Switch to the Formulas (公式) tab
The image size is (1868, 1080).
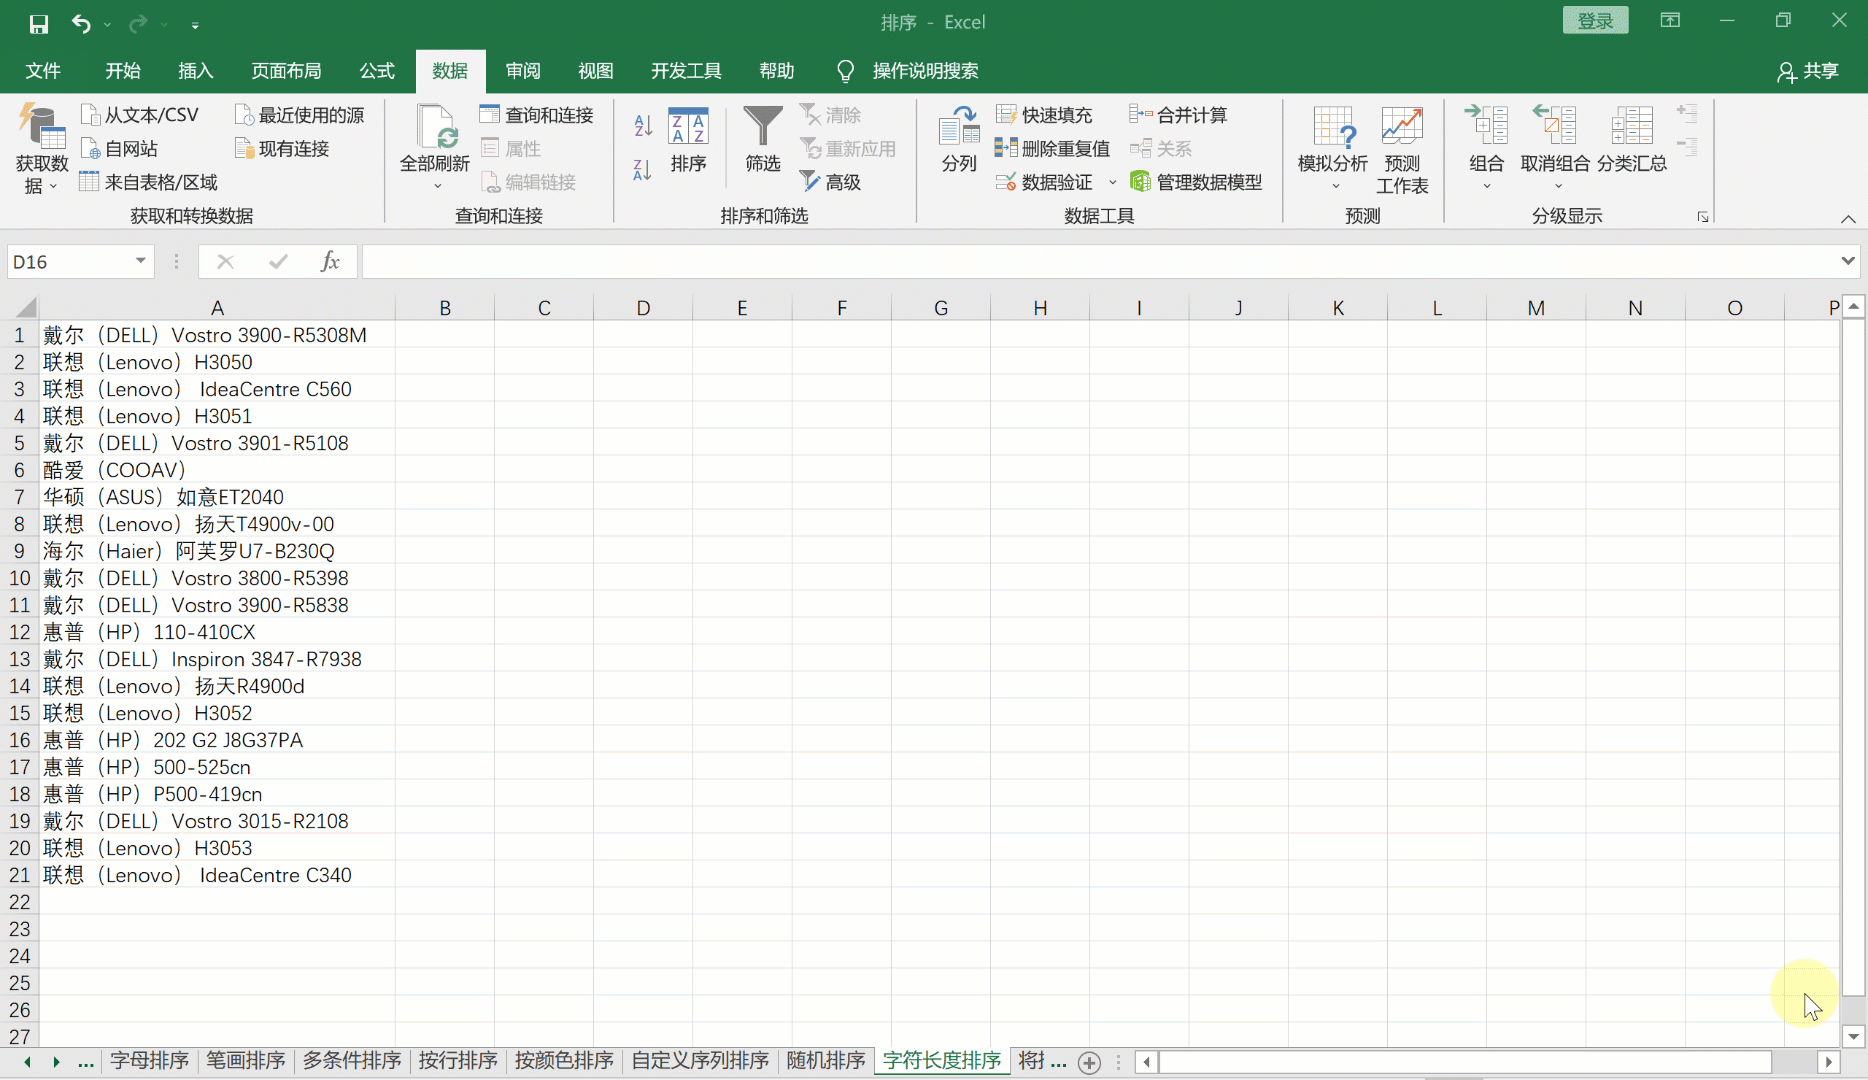[377, 71]
